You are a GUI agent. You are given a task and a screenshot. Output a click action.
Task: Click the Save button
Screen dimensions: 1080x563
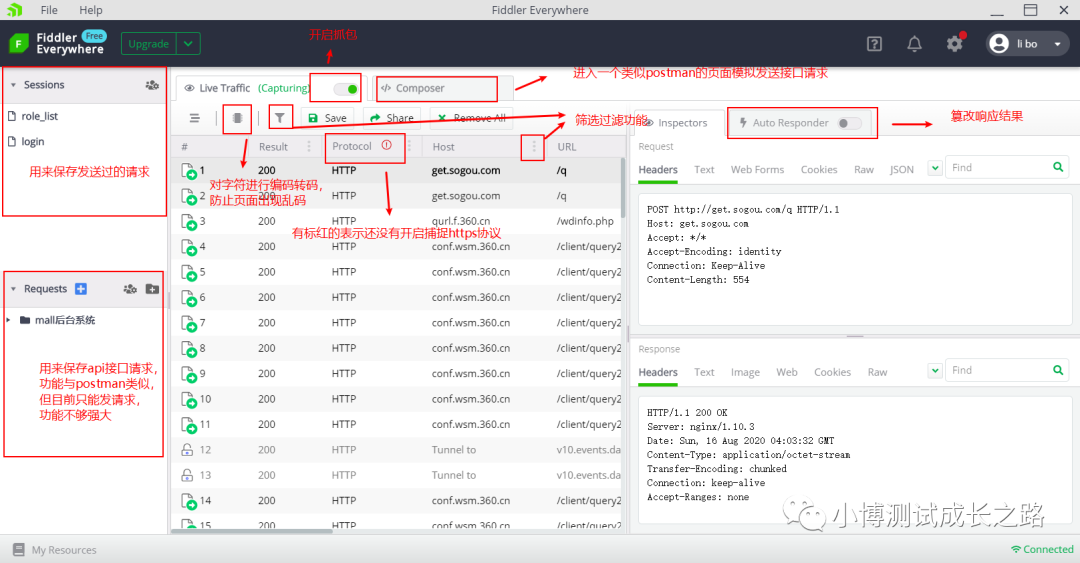pos(327,118)
